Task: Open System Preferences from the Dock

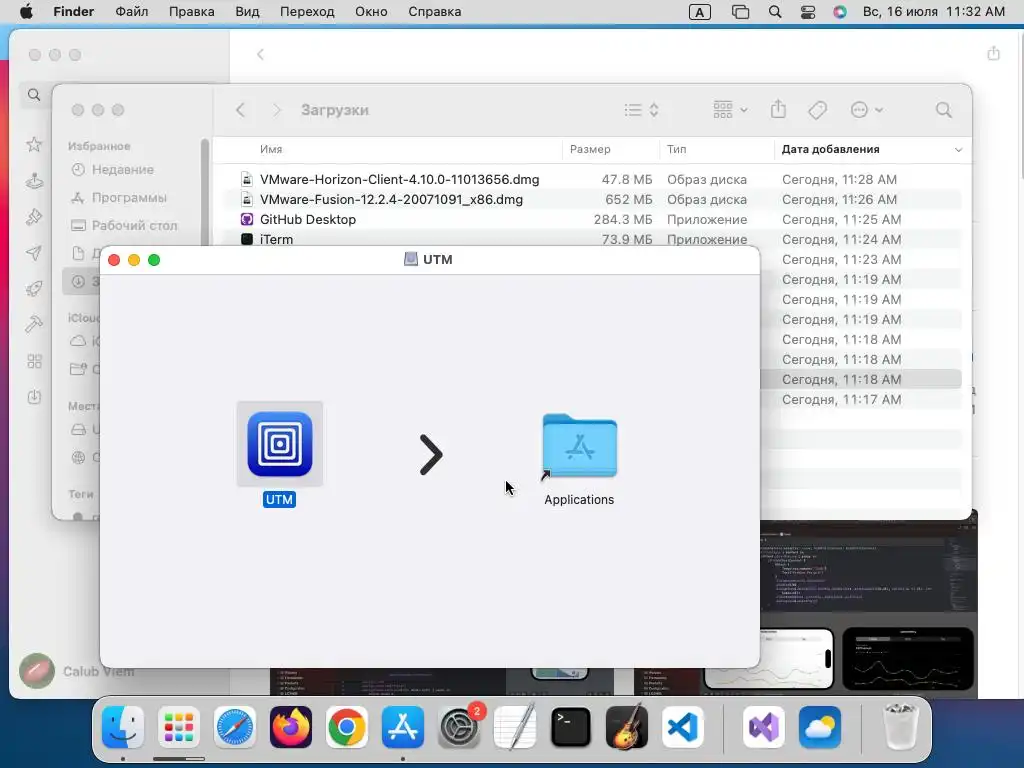Action: pos(459,727)
